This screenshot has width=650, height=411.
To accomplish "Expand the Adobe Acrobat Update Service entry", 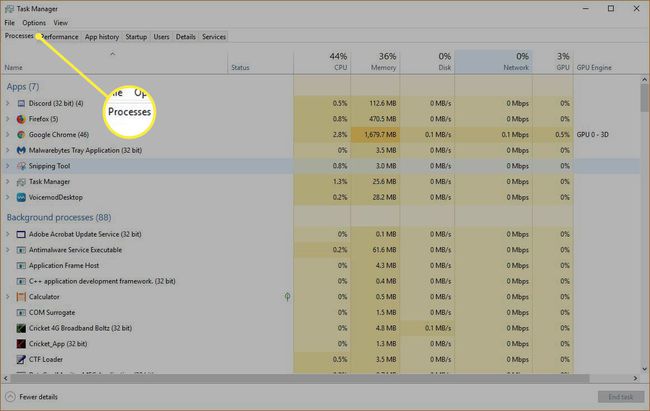I will coord(7,234).
